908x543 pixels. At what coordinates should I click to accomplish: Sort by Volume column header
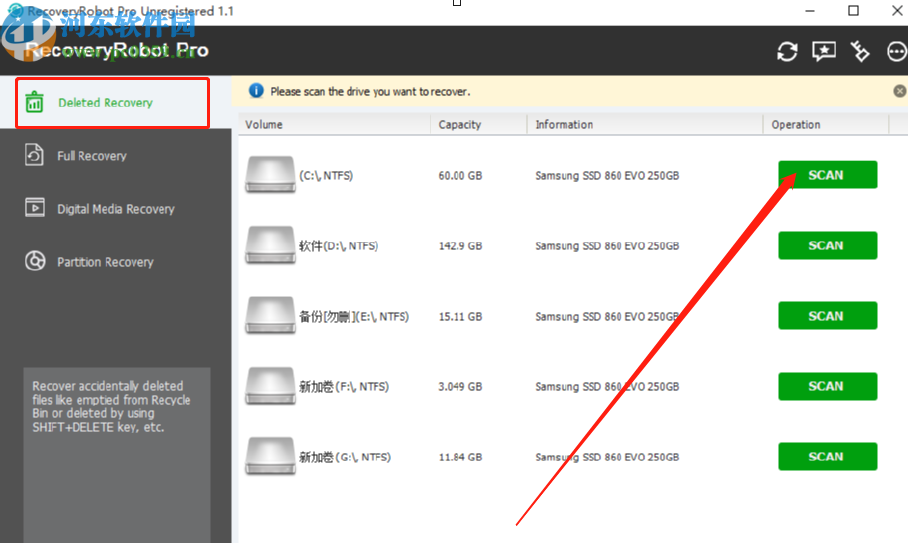[335, 124]
